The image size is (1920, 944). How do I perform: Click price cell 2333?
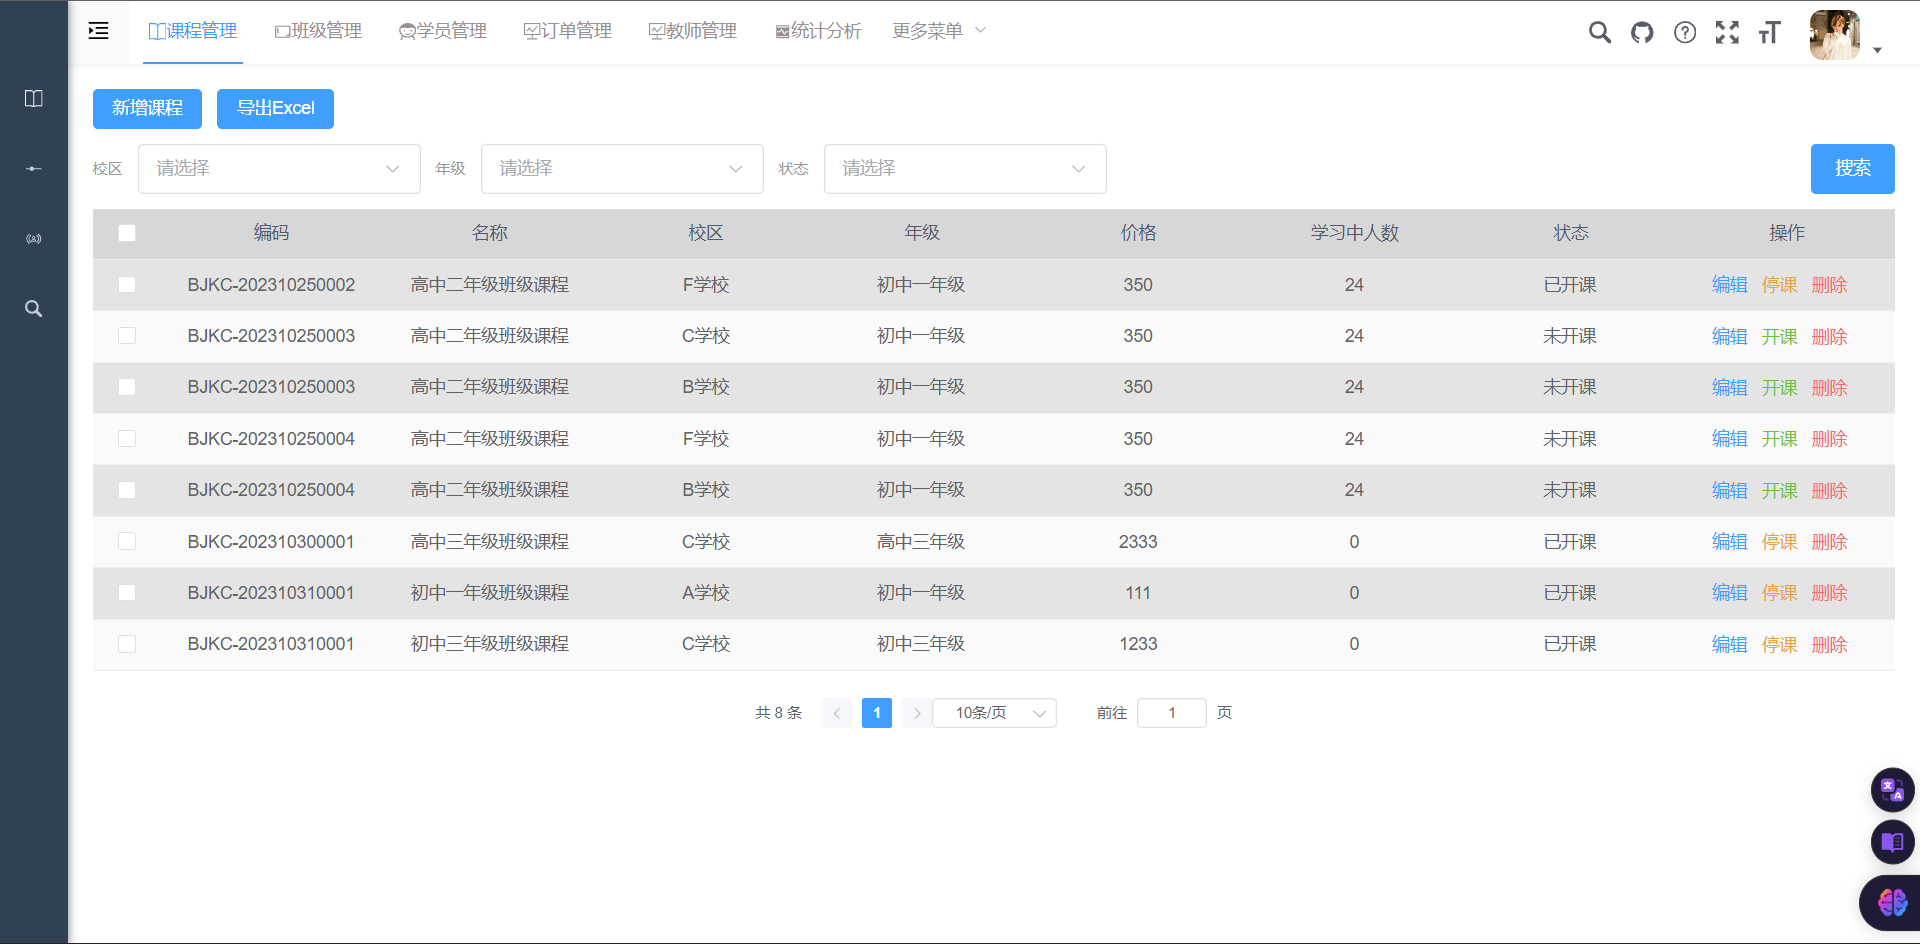(x=1138, y=542)
